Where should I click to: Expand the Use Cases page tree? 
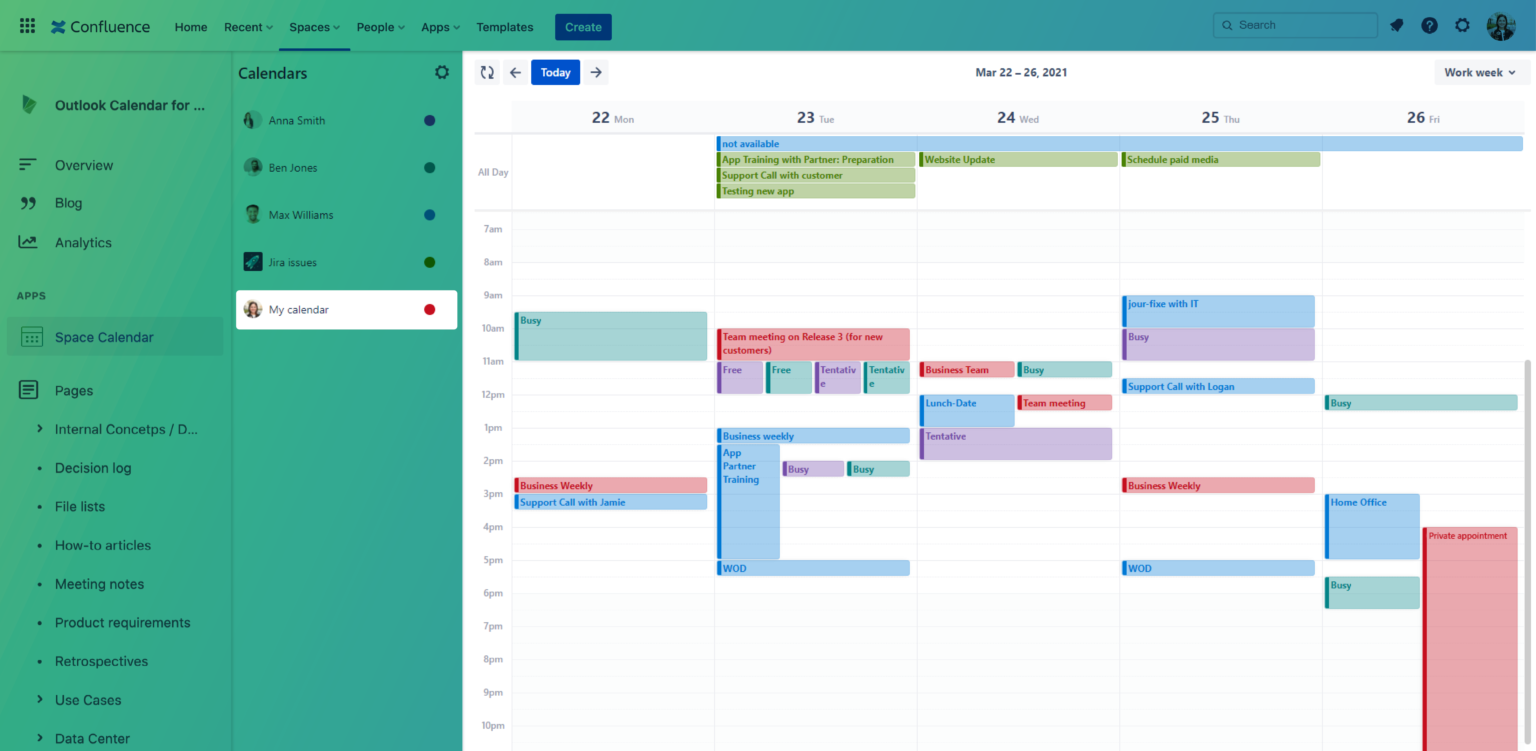click(x=38, y=700)
